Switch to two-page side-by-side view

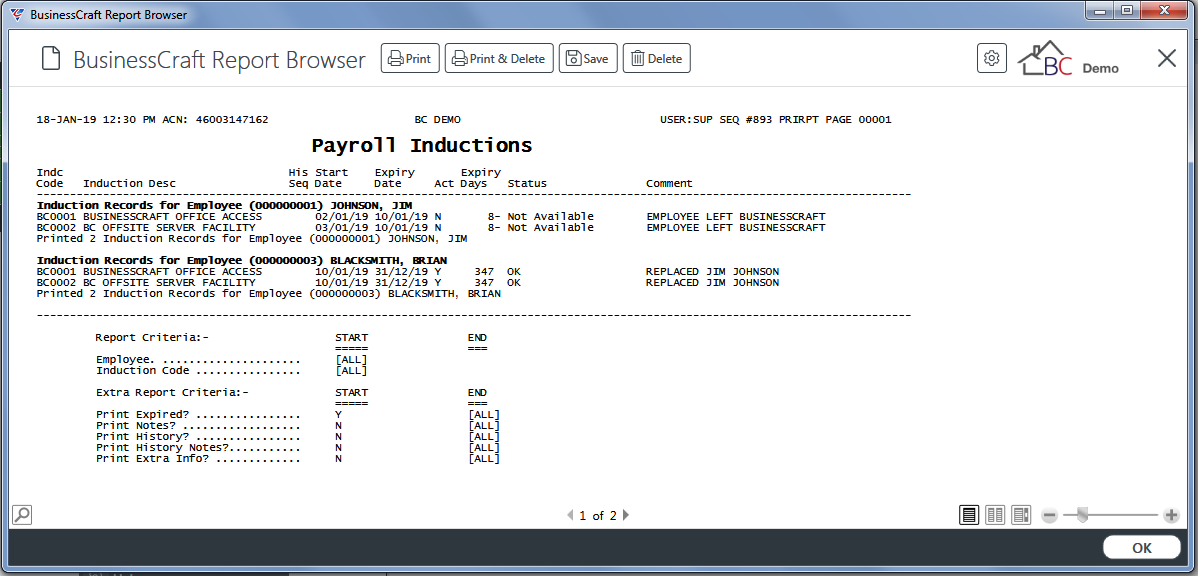[995, 515]
